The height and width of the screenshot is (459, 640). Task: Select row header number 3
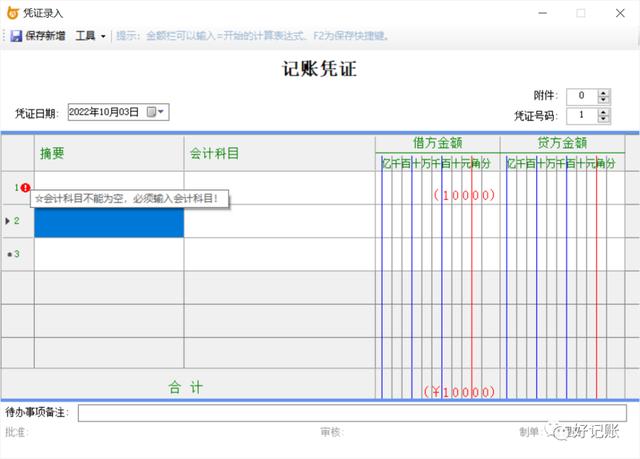[18, 254]
